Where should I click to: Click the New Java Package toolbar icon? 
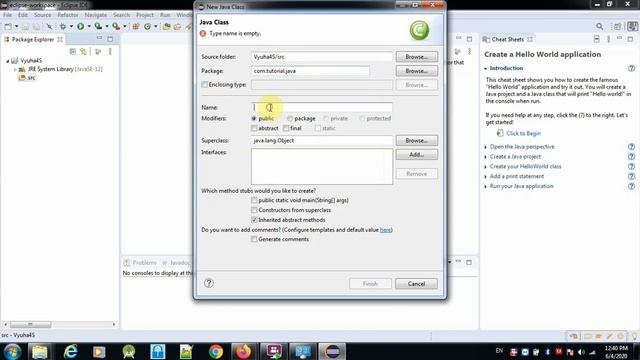(136, 27)
